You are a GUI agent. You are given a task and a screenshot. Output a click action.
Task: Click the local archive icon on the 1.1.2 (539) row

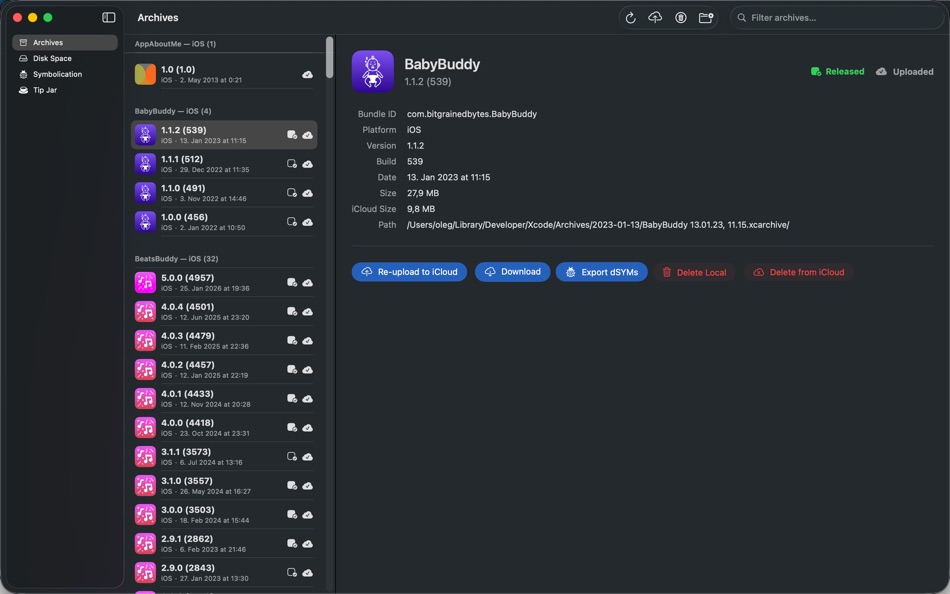(292, 135)
